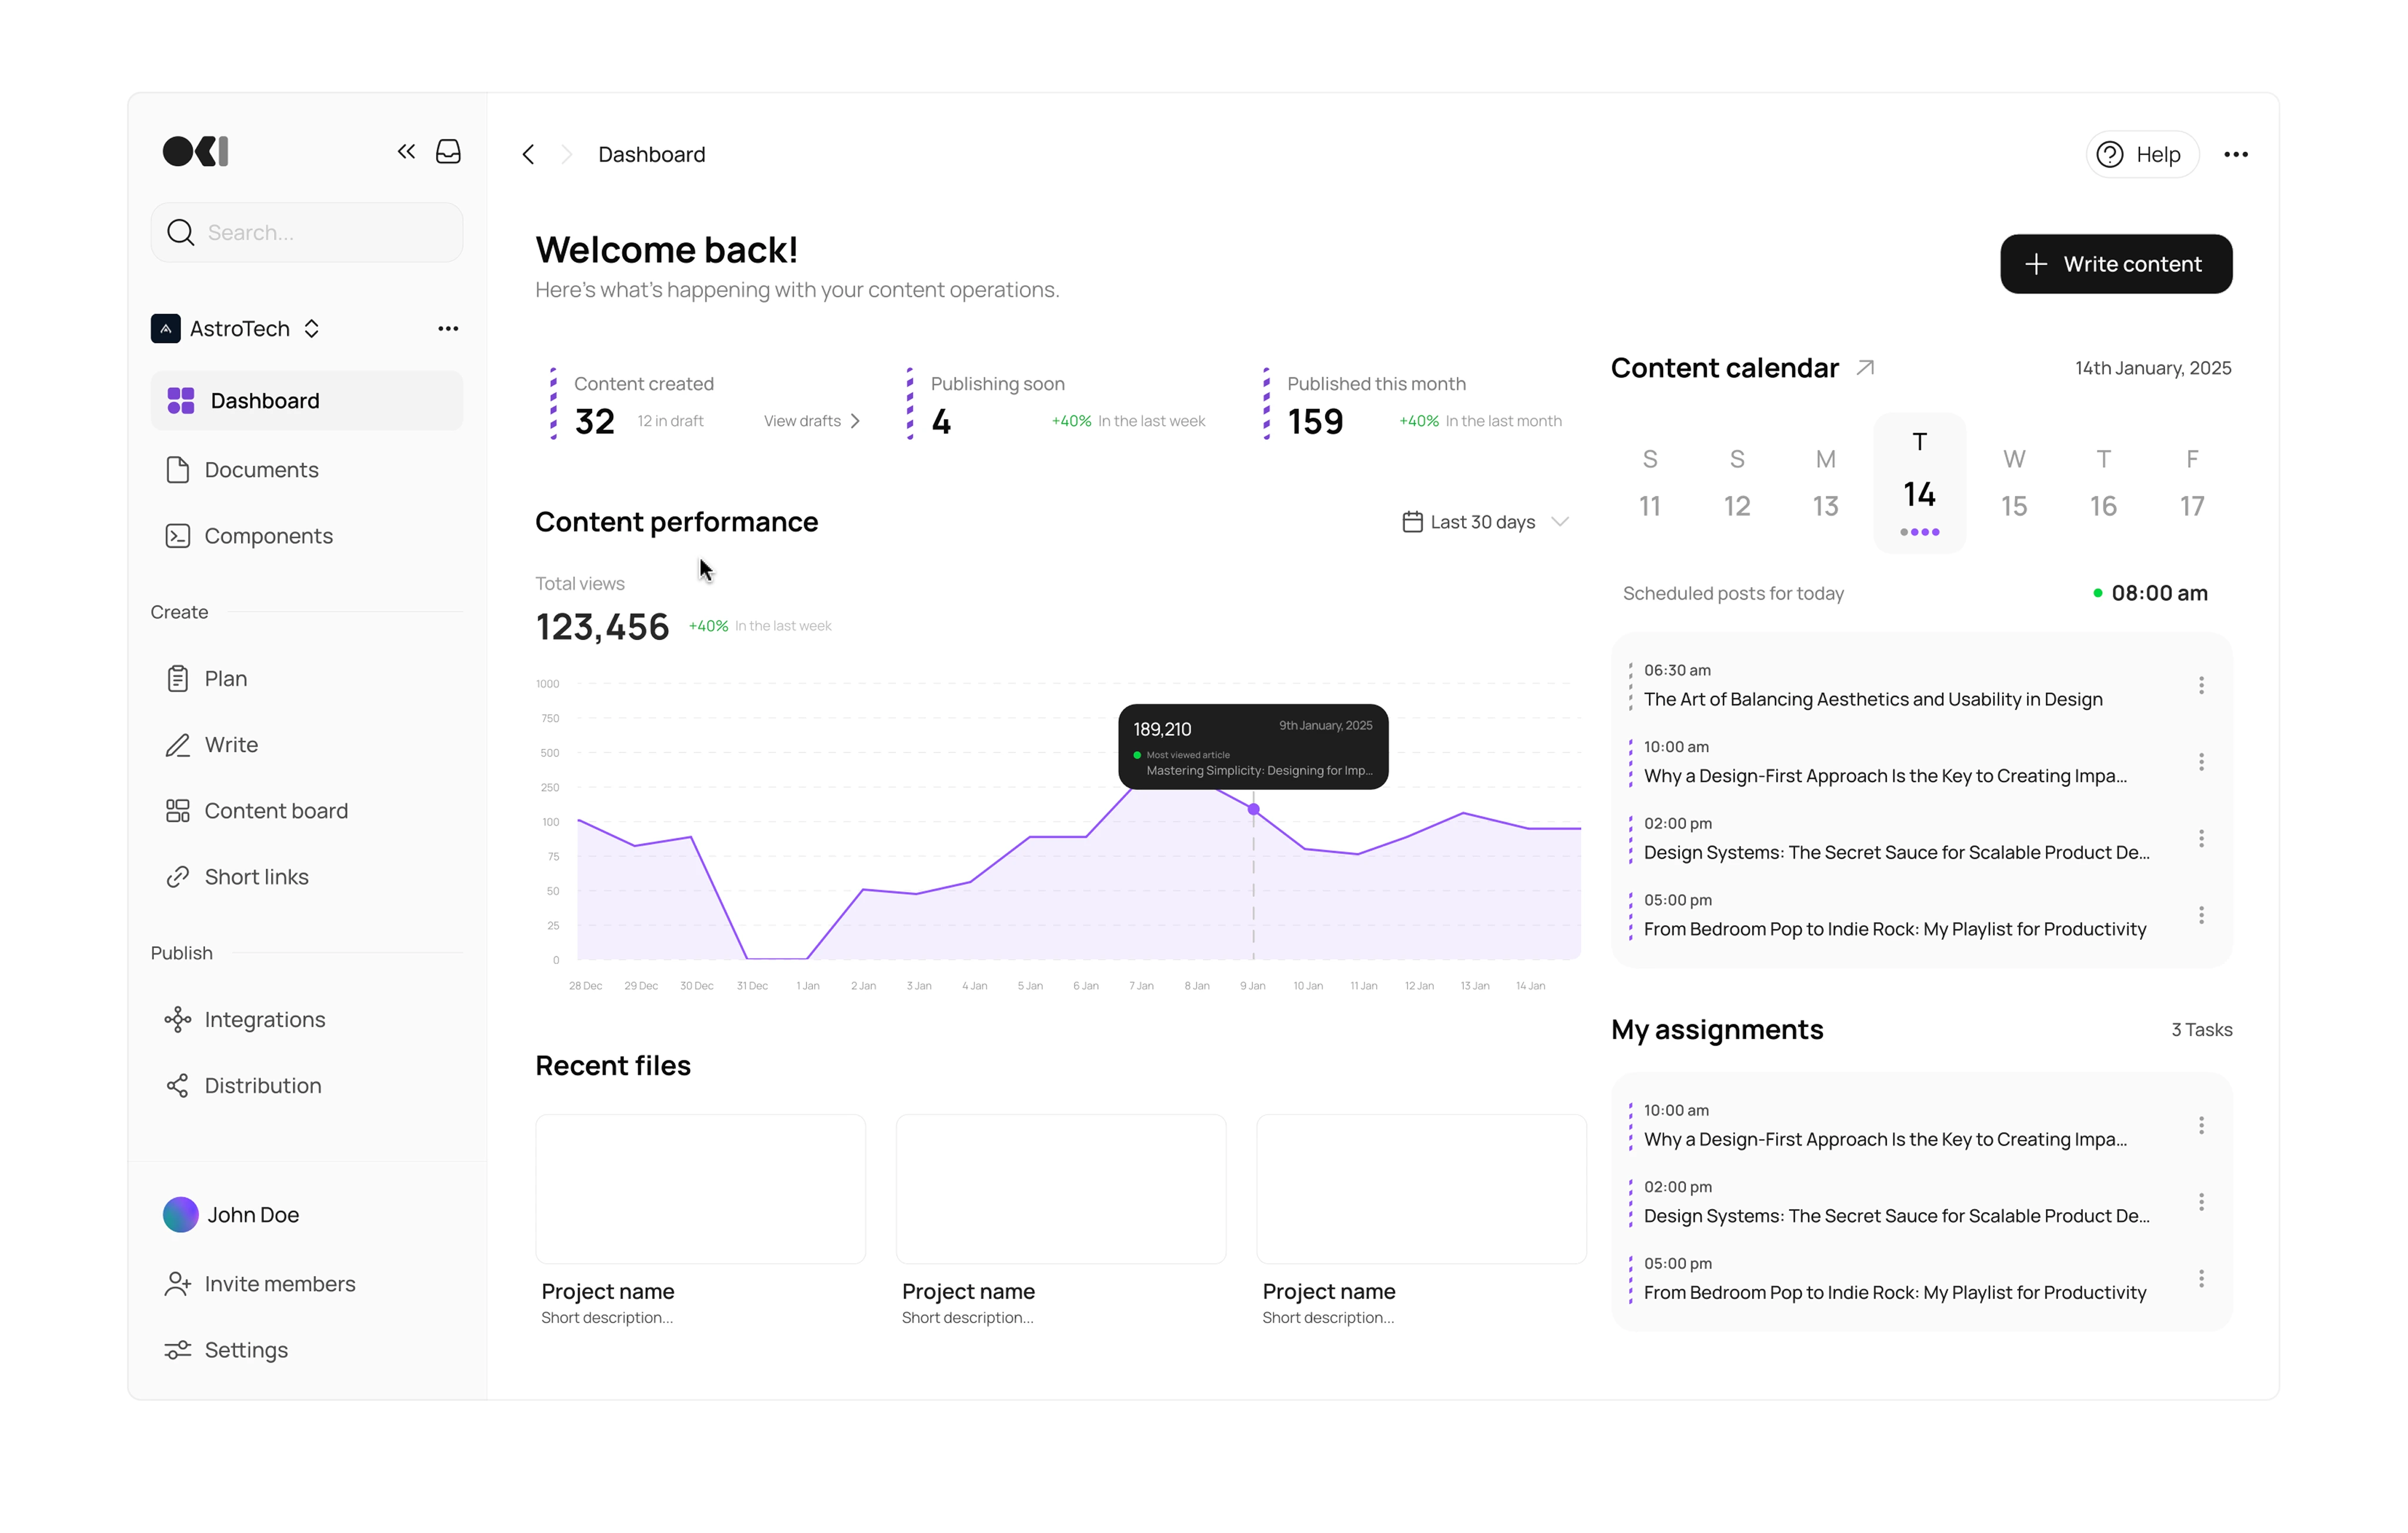Click View drafts link

[812, 421]
